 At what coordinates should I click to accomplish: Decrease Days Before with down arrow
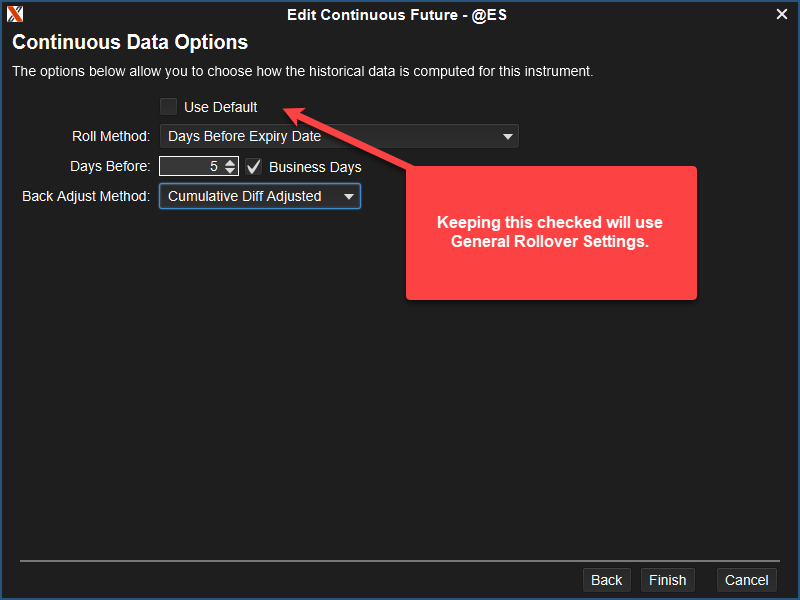pyautogui.click(x=231, y=171)
